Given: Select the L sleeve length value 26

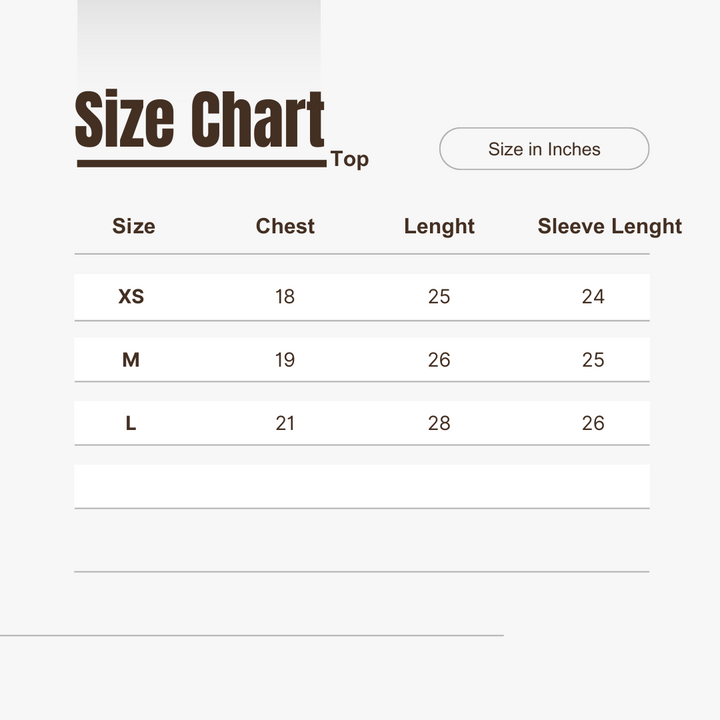Looking at the screenshot, I should click(593, 423).
